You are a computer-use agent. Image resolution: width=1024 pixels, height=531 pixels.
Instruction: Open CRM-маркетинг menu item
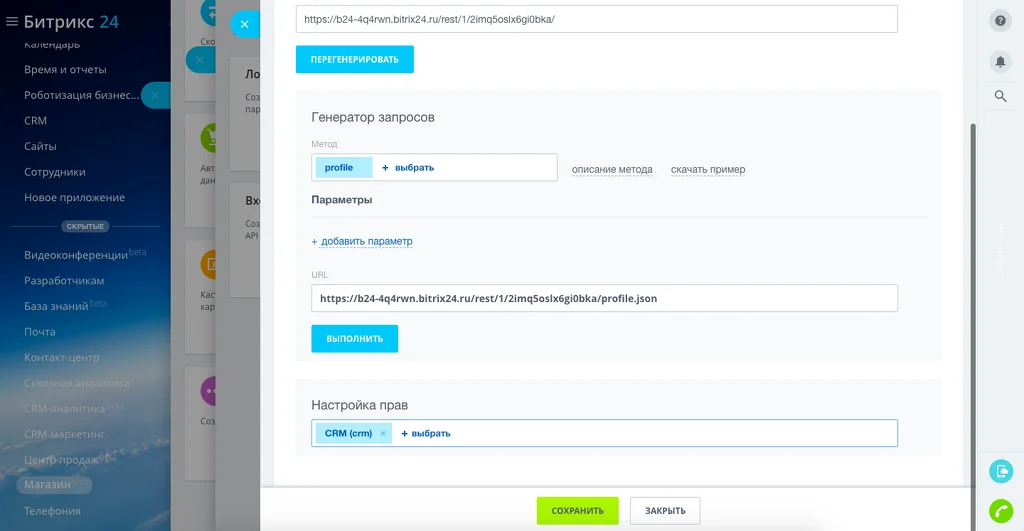[65, 434]
